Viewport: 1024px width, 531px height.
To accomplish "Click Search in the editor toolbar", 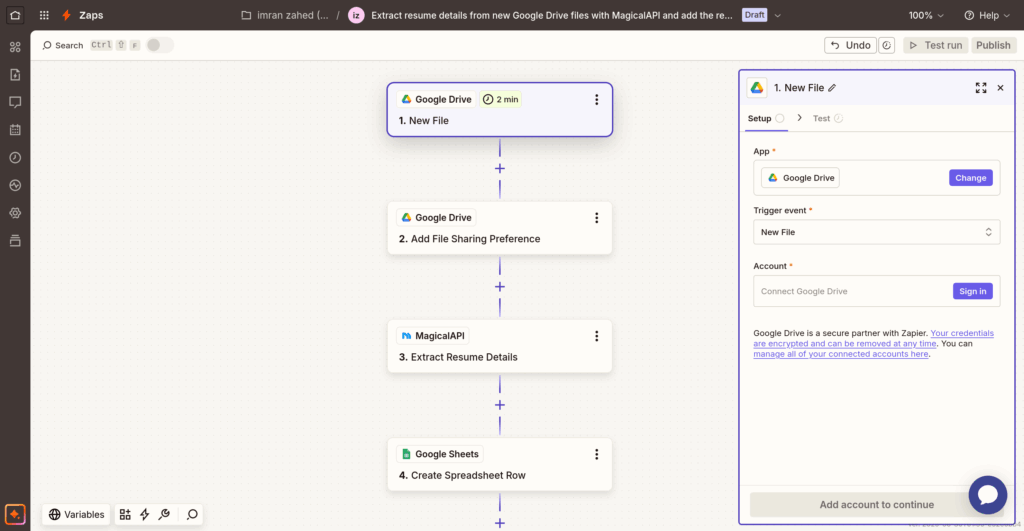I will point(63,45).
